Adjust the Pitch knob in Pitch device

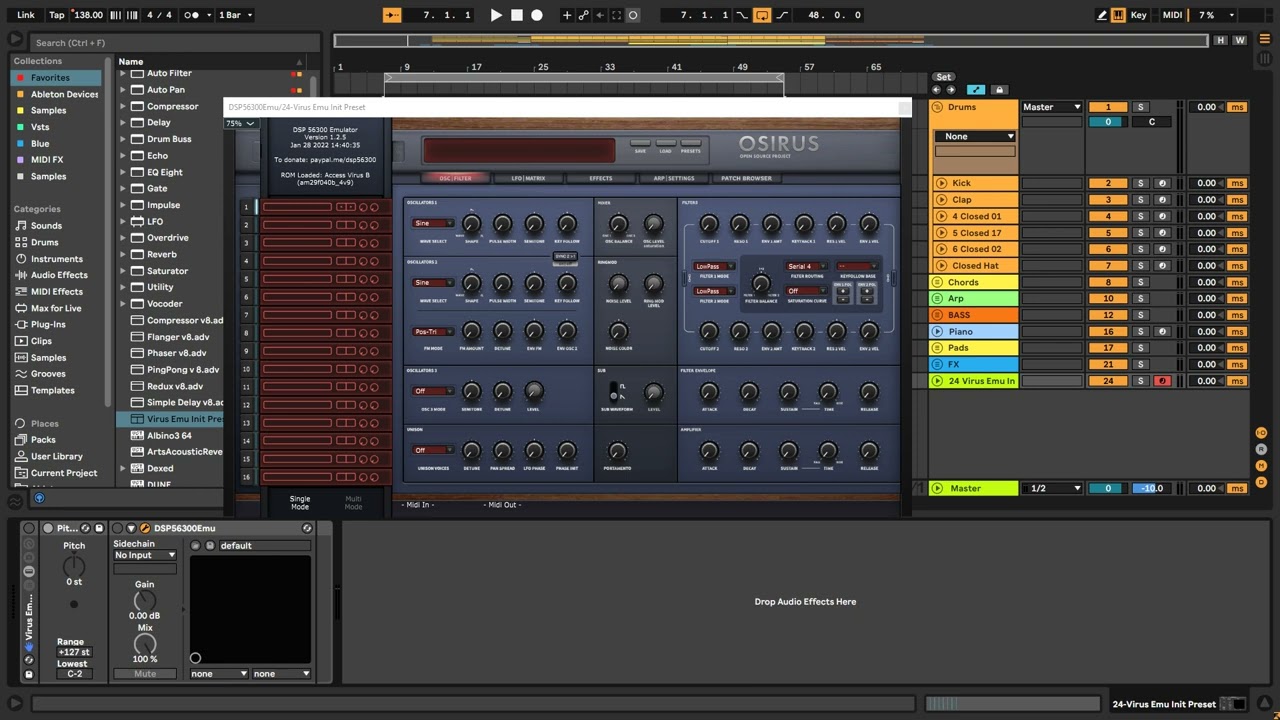(x=74, y=567)
